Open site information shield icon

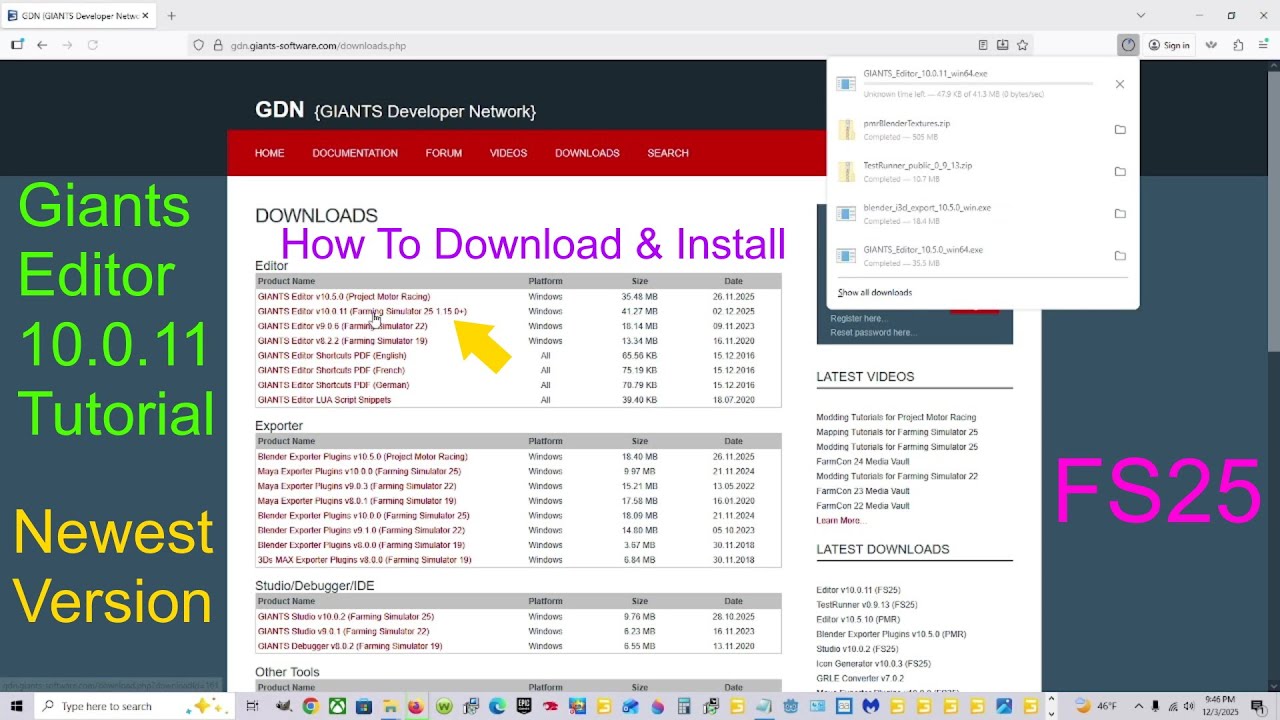[x=199, y=45]
